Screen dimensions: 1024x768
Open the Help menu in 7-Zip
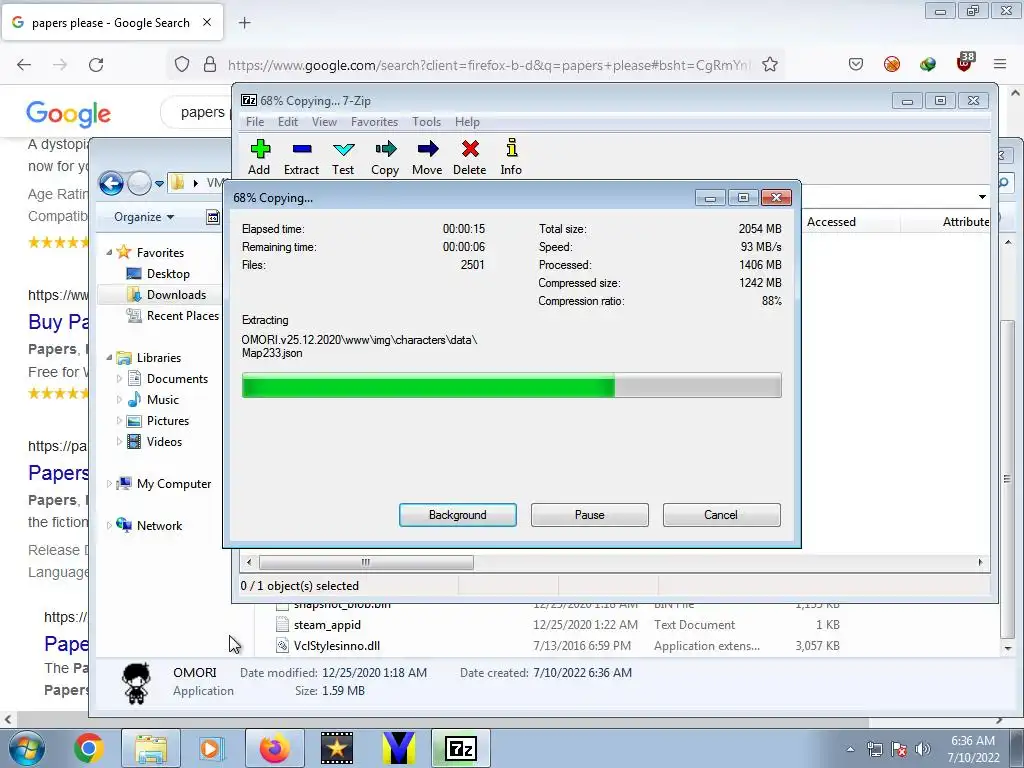(467, 121)
